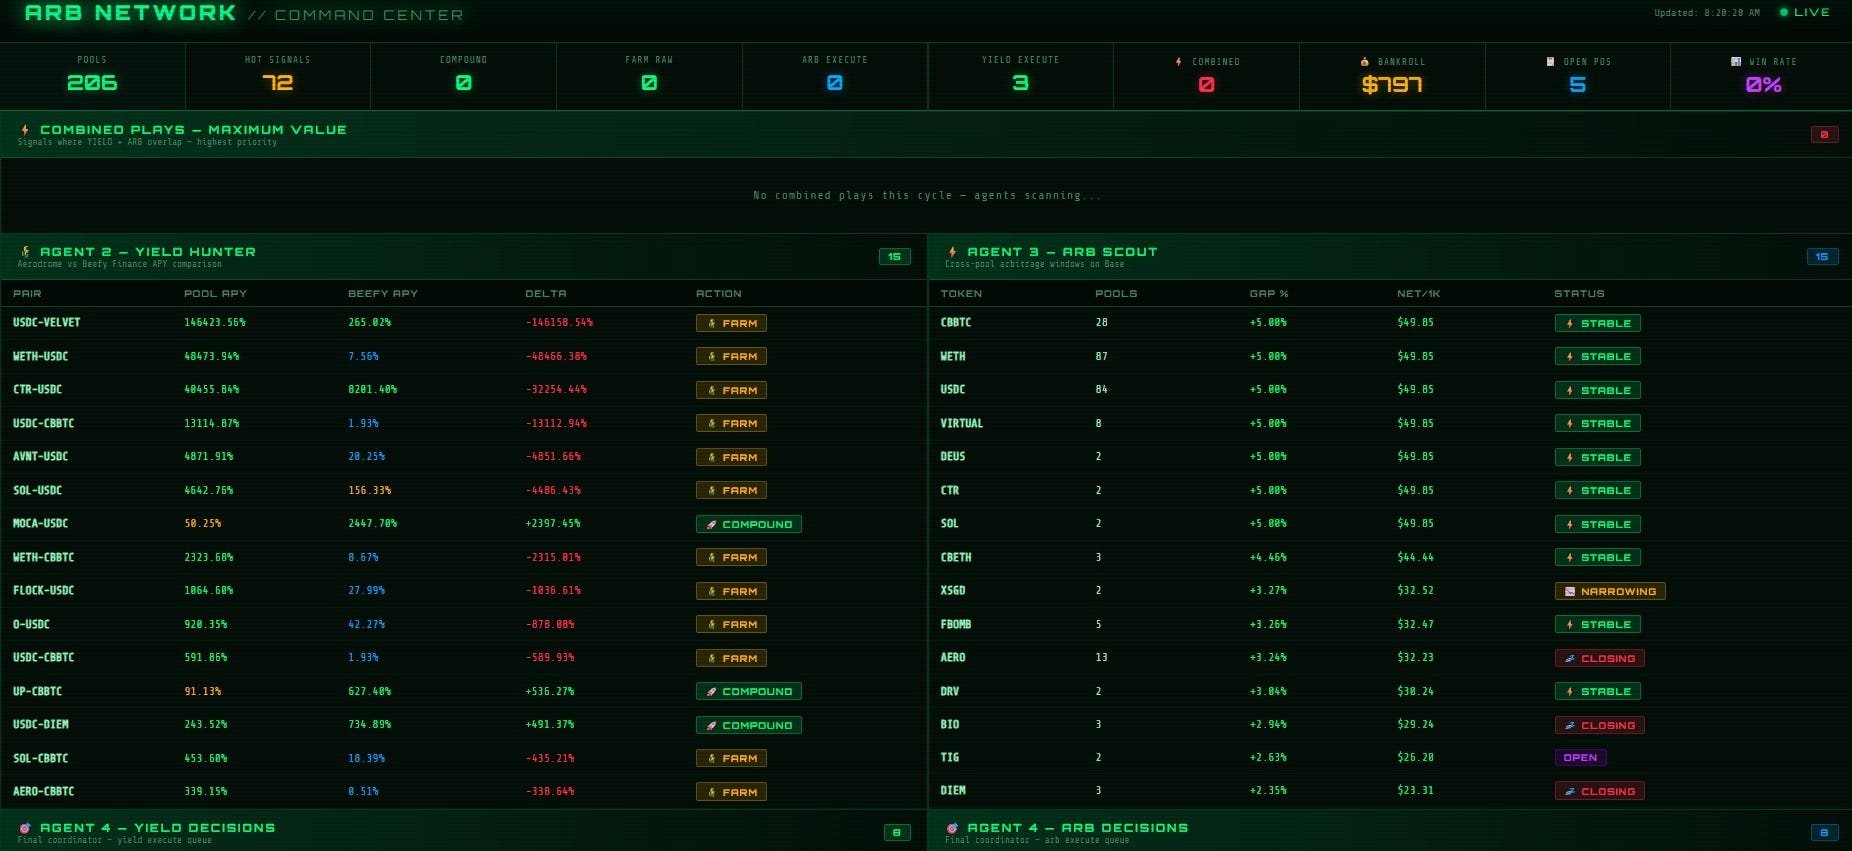This screenshot has height=851, width=1852.
Task: Click the GAP % column header
Action: pyautogui.click(x=1269, y=294)
